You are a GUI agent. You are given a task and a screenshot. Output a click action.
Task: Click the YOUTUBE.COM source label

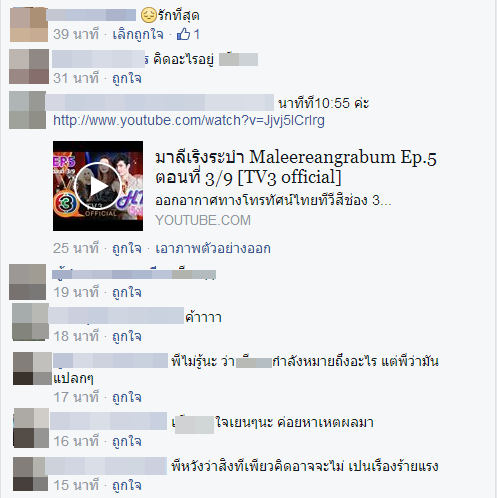203,220
